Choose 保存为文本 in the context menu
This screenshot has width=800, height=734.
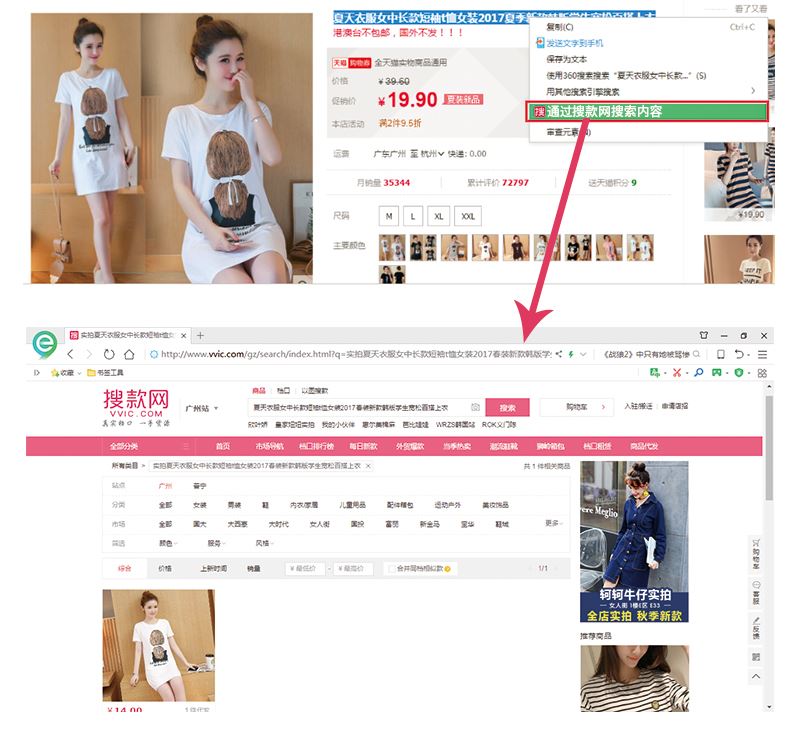[649, 59]
